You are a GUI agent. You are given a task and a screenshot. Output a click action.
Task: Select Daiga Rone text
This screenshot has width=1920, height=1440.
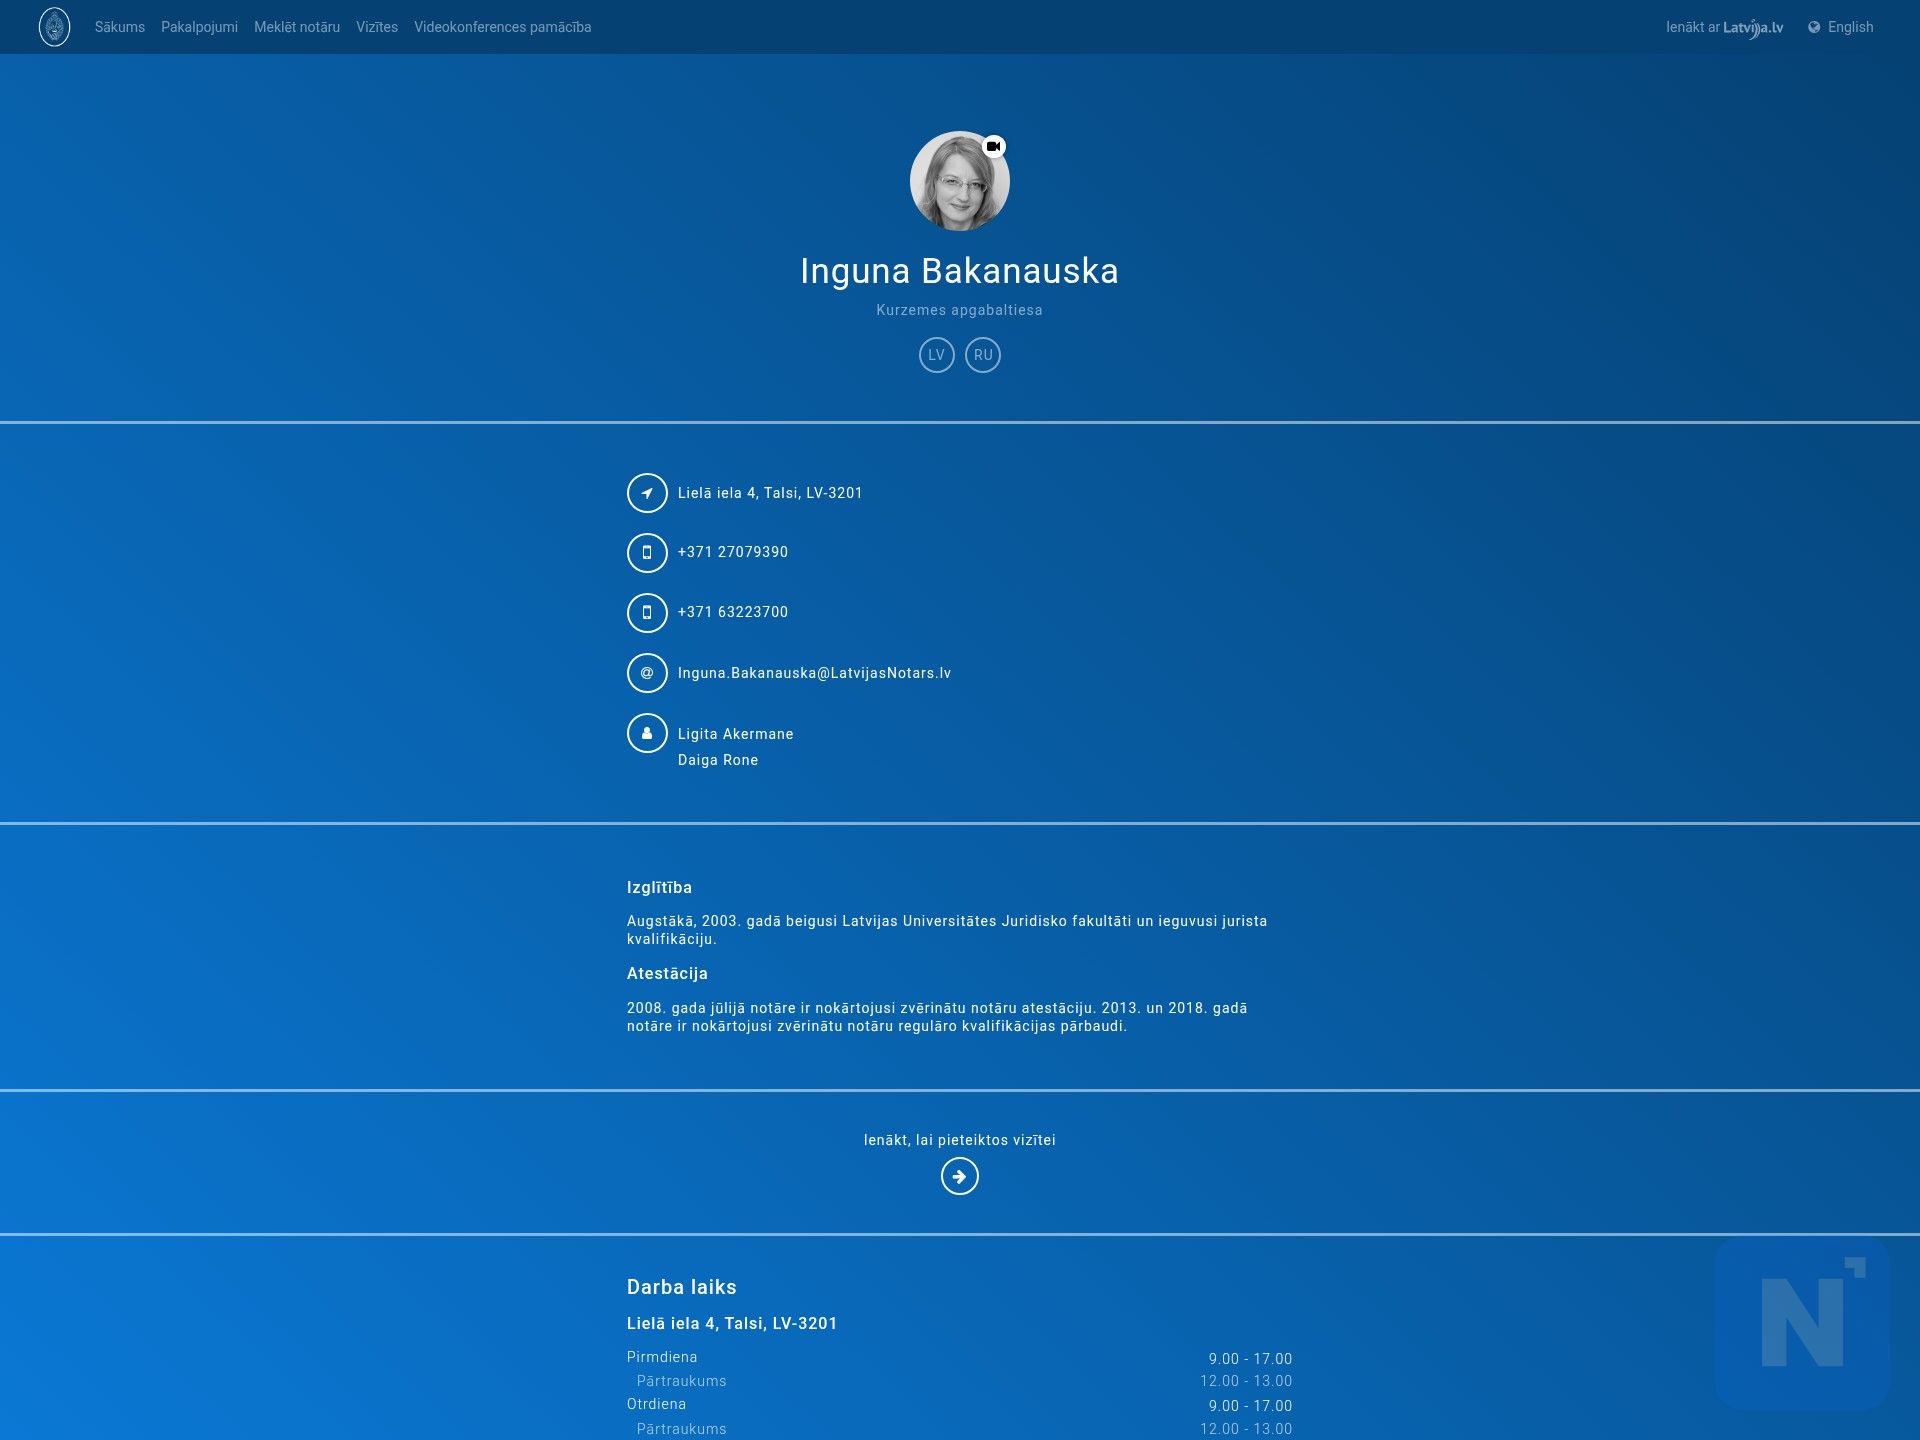click(718, 760)
